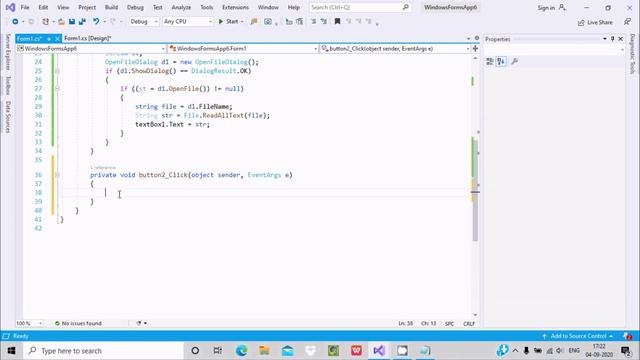Open the Edit menu

(43, 7)
